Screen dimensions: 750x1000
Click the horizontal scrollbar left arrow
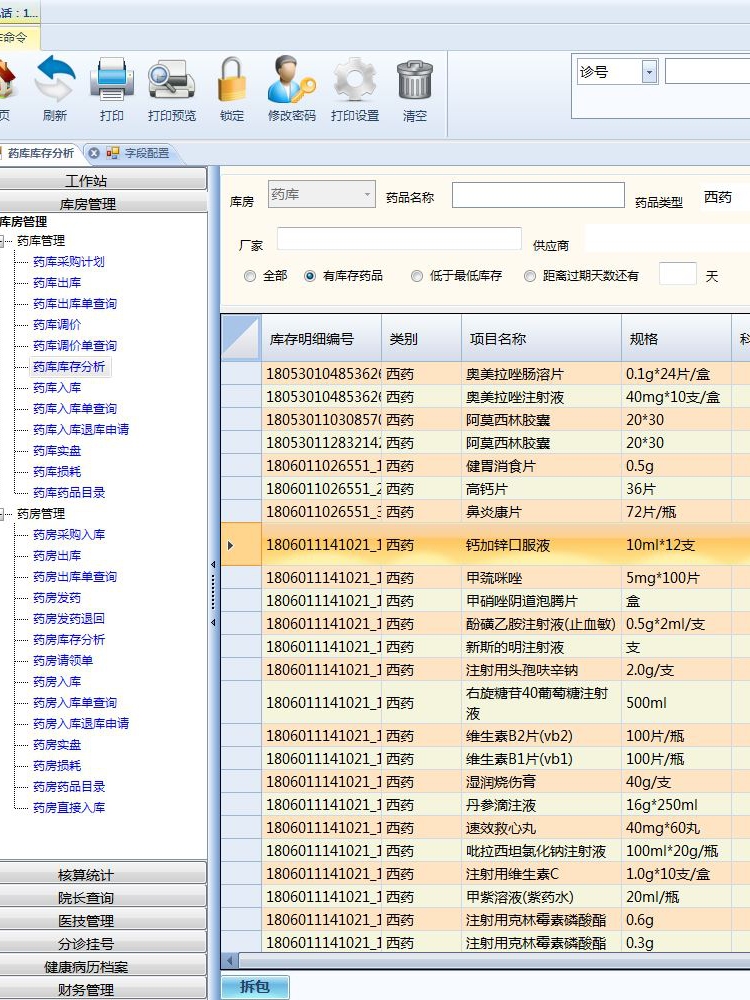point(230,960)
